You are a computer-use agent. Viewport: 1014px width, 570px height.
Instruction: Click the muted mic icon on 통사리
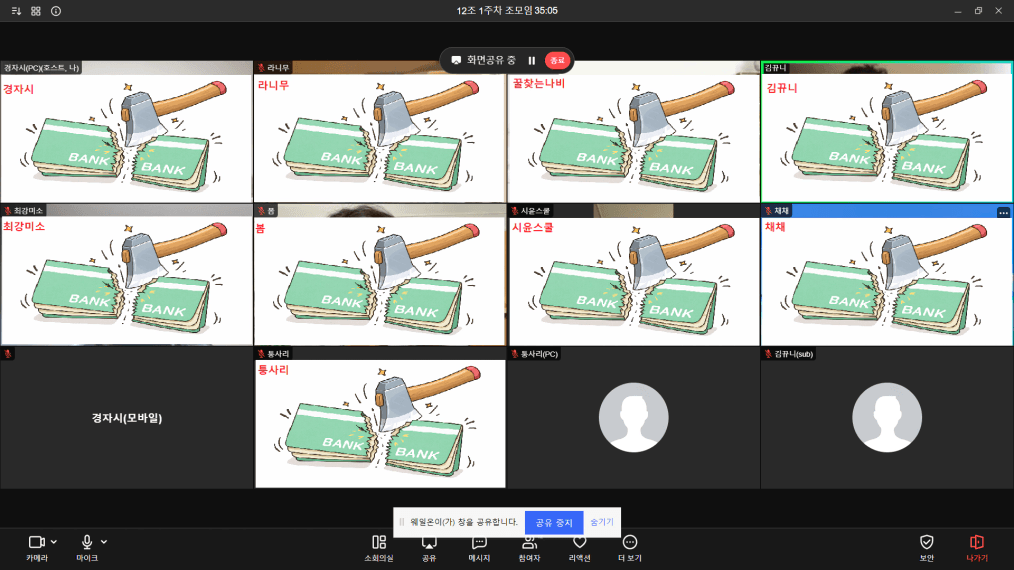point(261,354)
